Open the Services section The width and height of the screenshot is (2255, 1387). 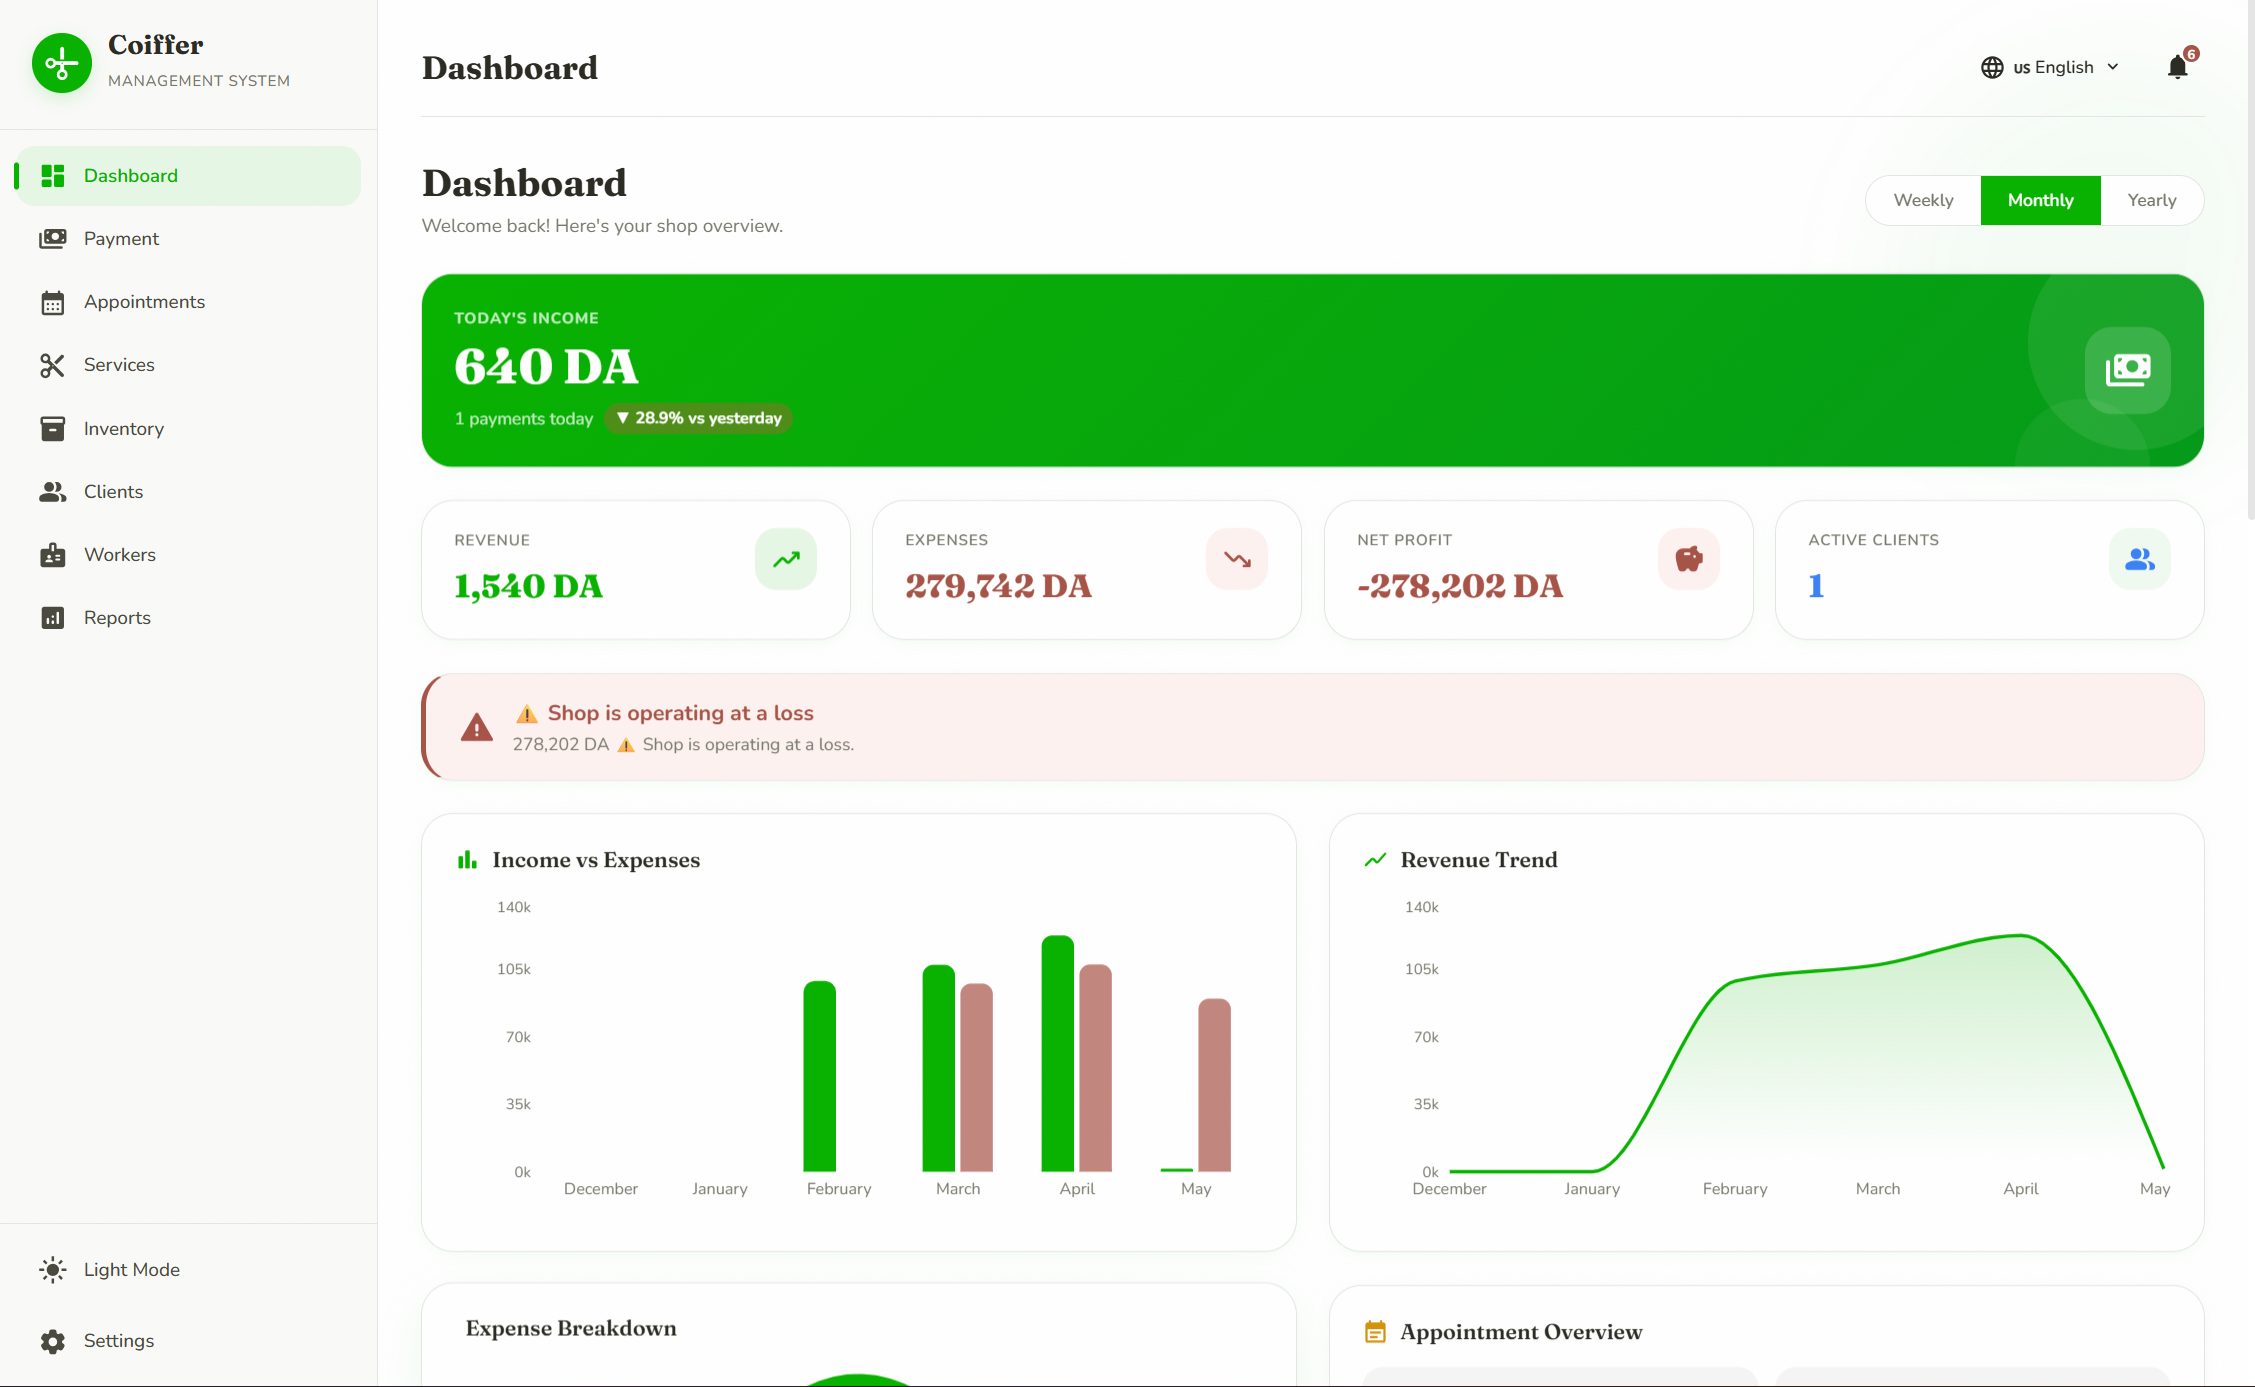(x=188, y=365)
